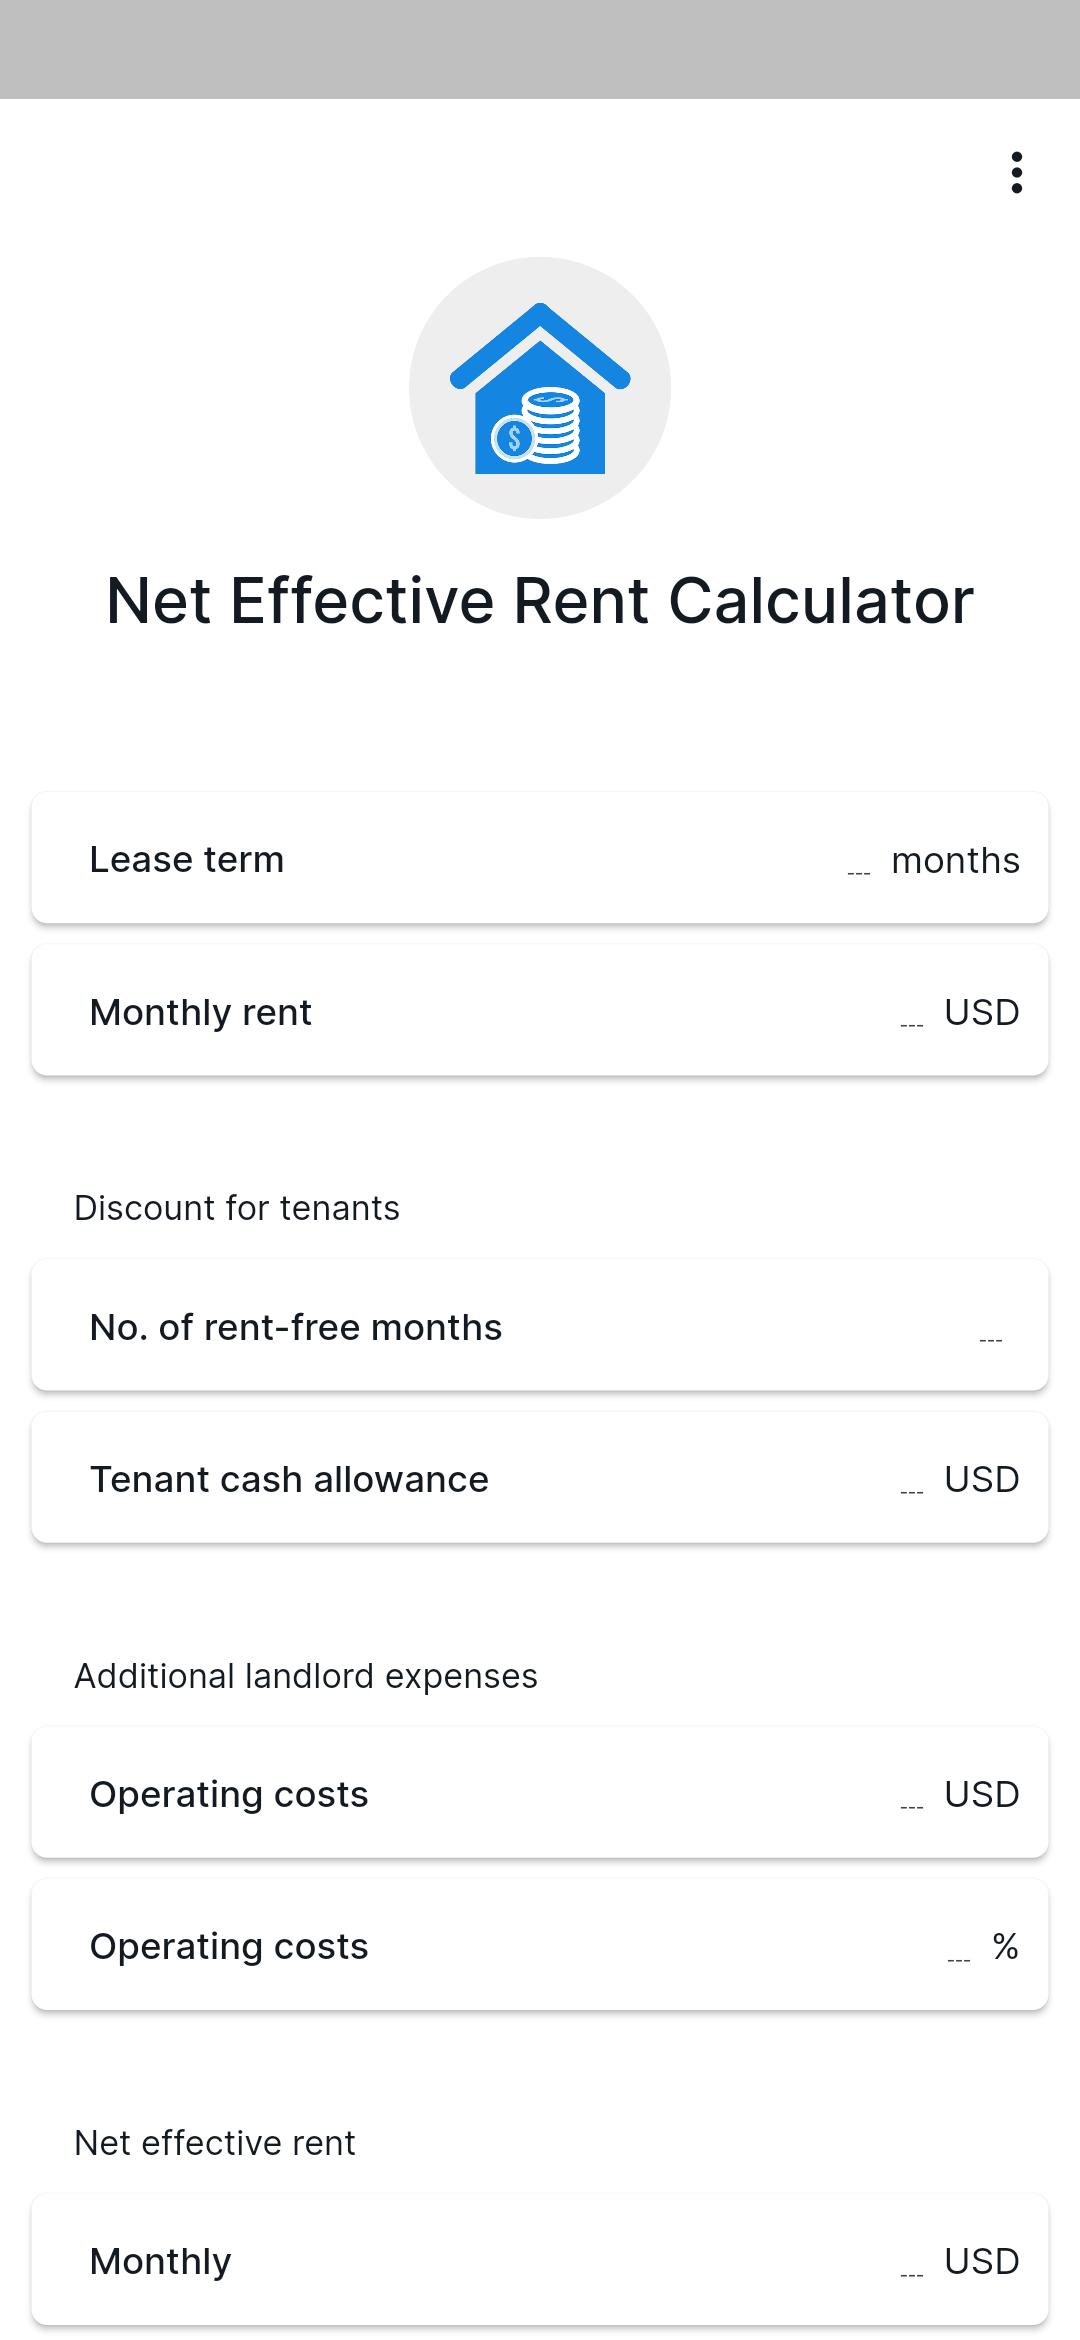Open Tenant cash allowance USD unit selector
1080x2340 pixels.
(x=982, y=1479)
